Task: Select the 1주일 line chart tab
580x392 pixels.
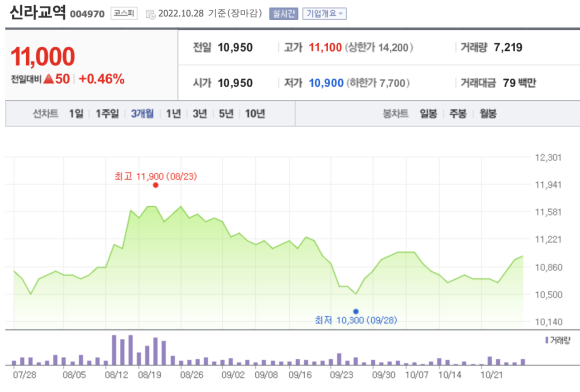Action: point(107,114)
